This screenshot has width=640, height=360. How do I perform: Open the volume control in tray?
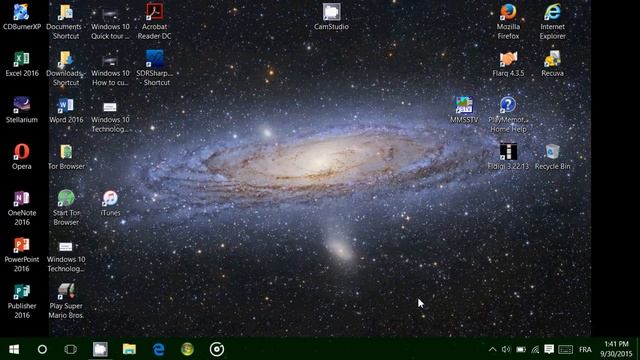[506, 349]
